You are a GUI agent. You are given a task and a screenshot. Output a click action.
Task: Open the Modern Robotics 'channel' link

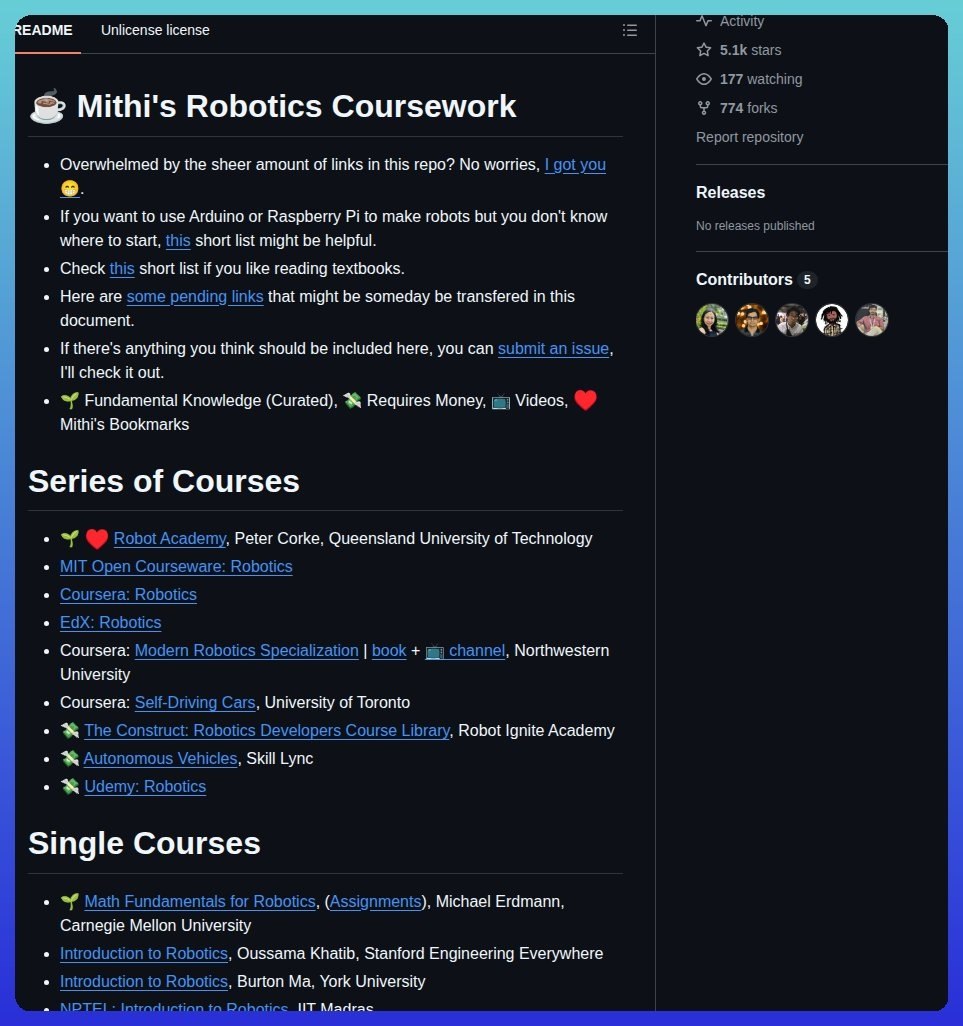[465, 650]
